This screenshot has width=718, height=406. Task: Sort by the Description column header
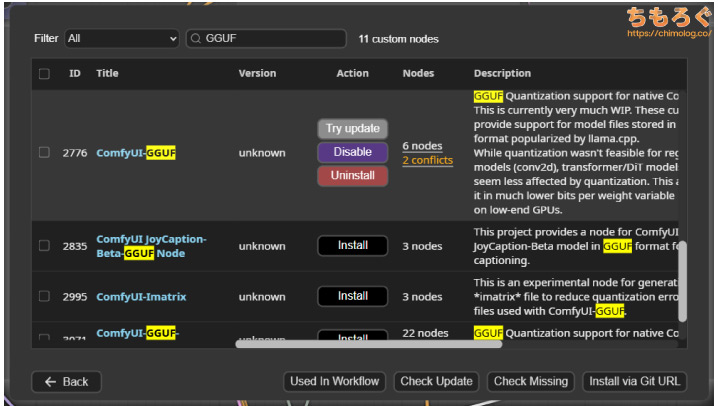502,73
